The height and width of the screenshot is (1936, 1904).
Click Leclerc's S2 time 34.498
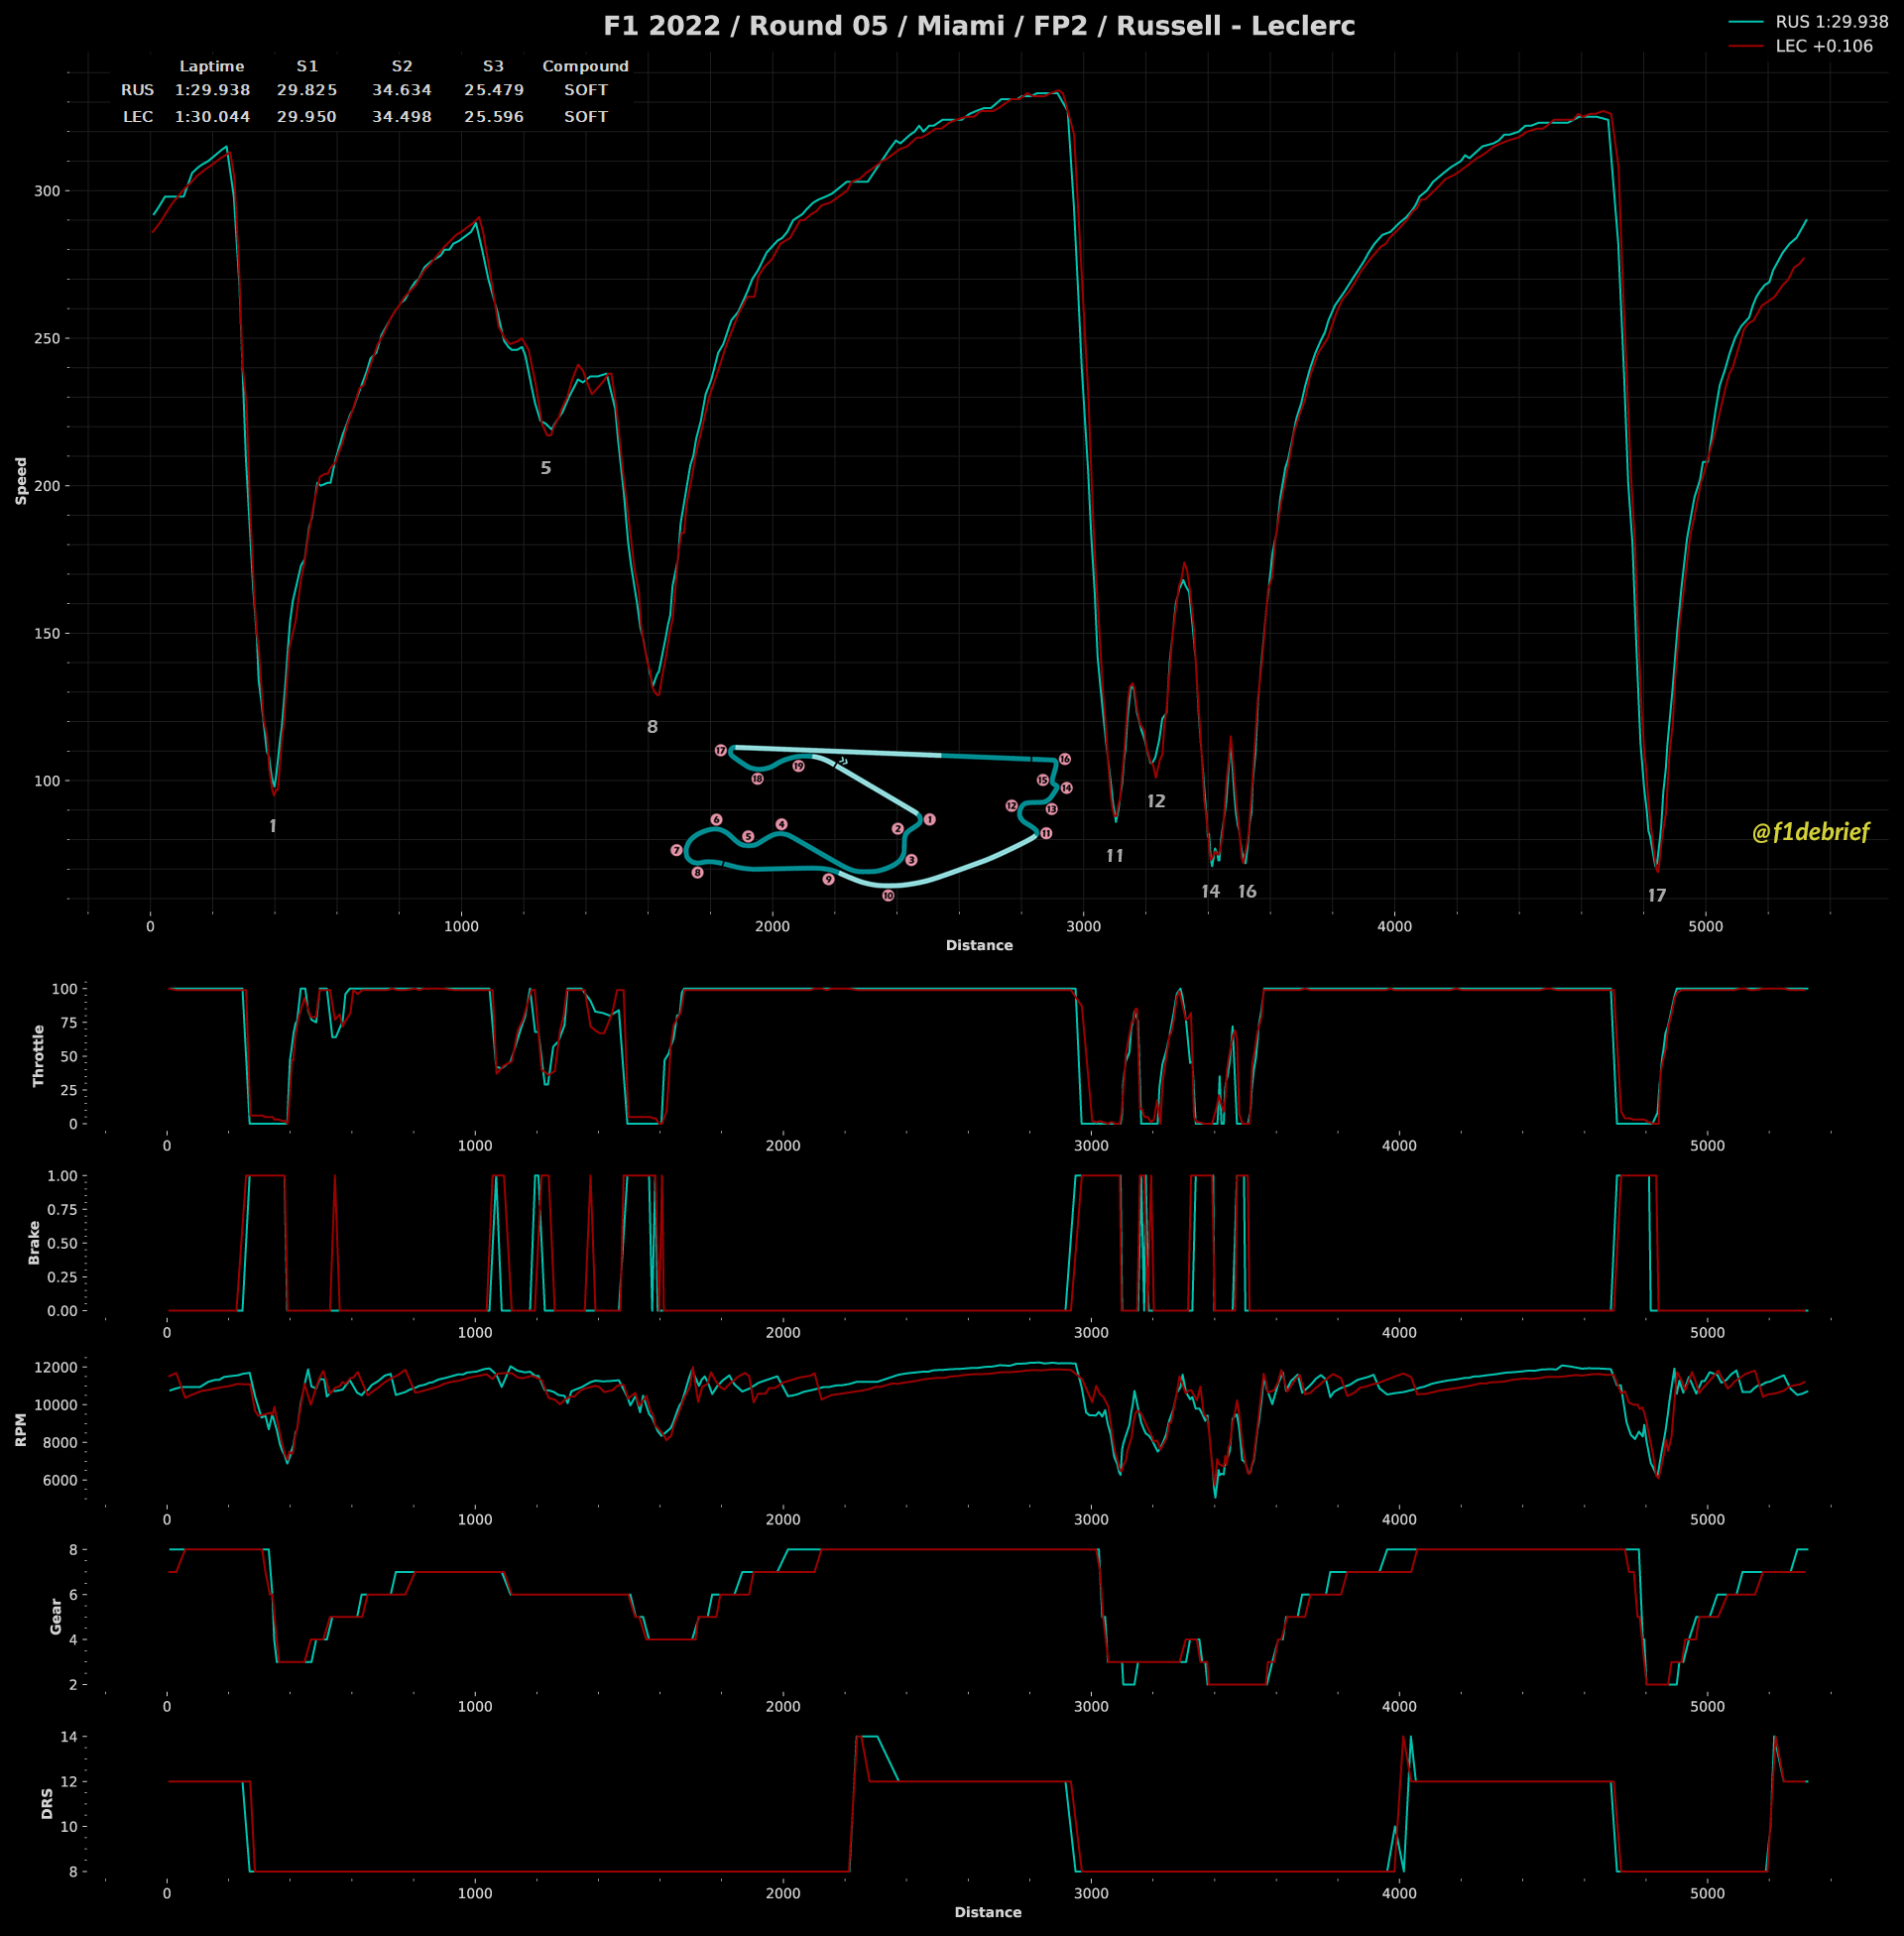coord(402,117)
